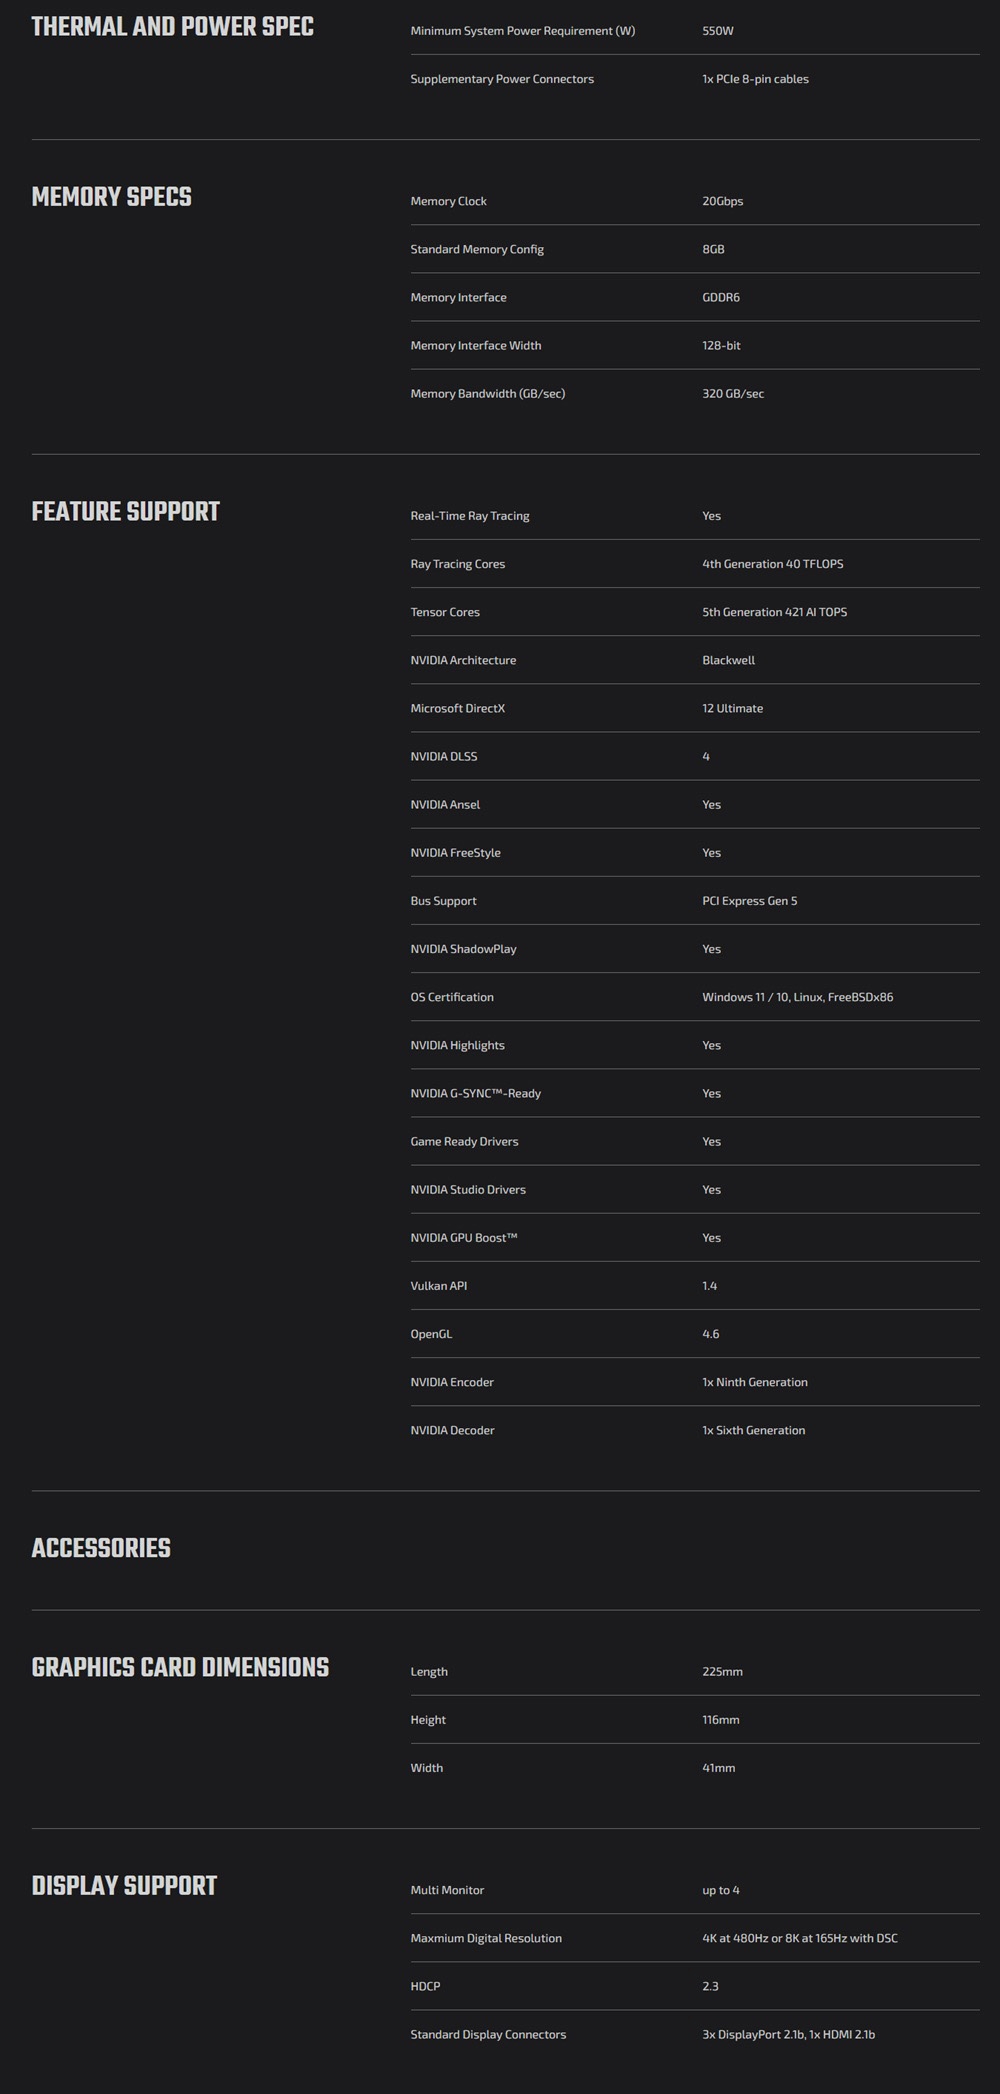Click the Memory Specs section heading

[111, 197]
